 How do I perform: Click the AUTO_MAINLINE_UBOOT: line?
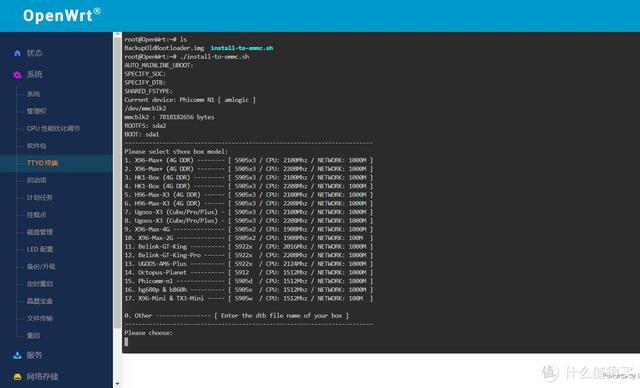pos(159,65)
